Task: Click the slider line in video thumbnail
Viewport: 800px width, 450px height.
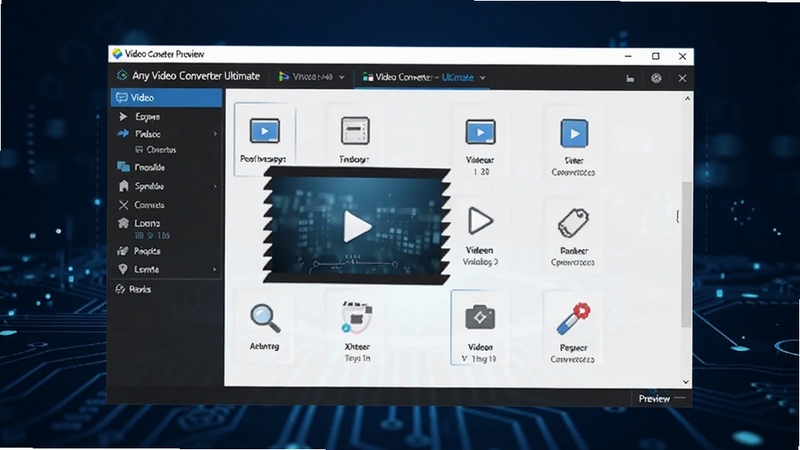Action: [x=356, y=264]
